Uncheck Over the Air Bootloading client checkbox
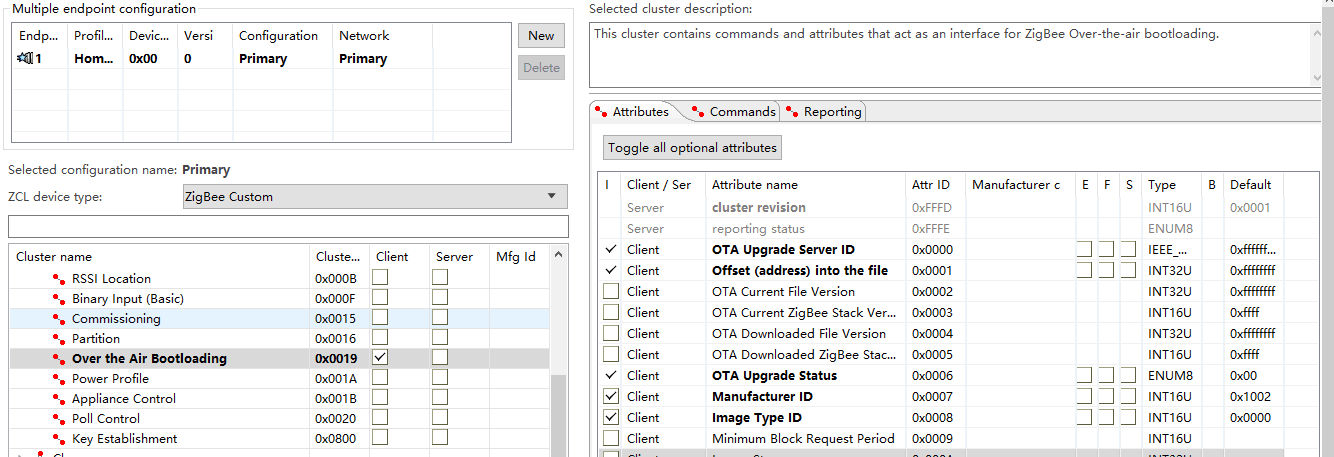Image resolution: width=1334 pixels, height=457 pixels. [380, 357]
